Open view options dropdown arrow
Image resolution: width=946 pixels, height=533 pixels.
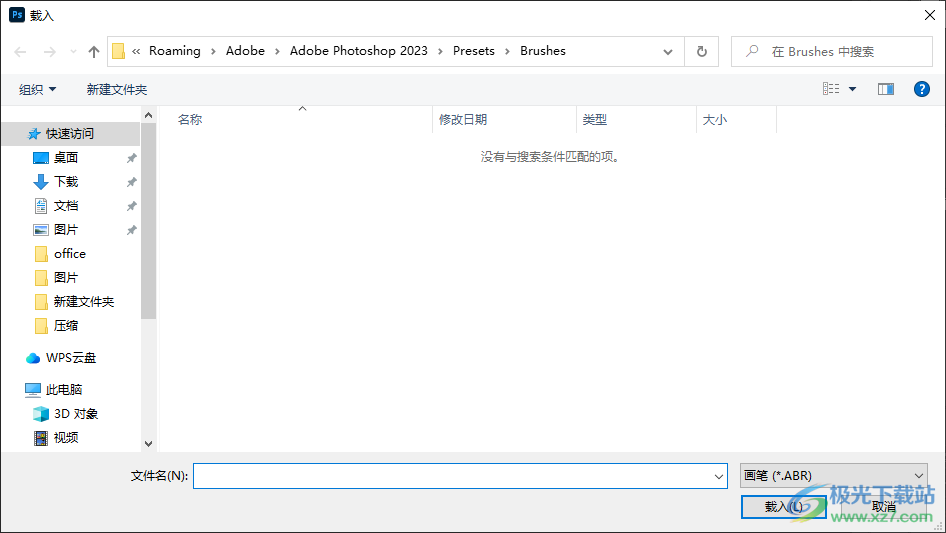[852, 89]
